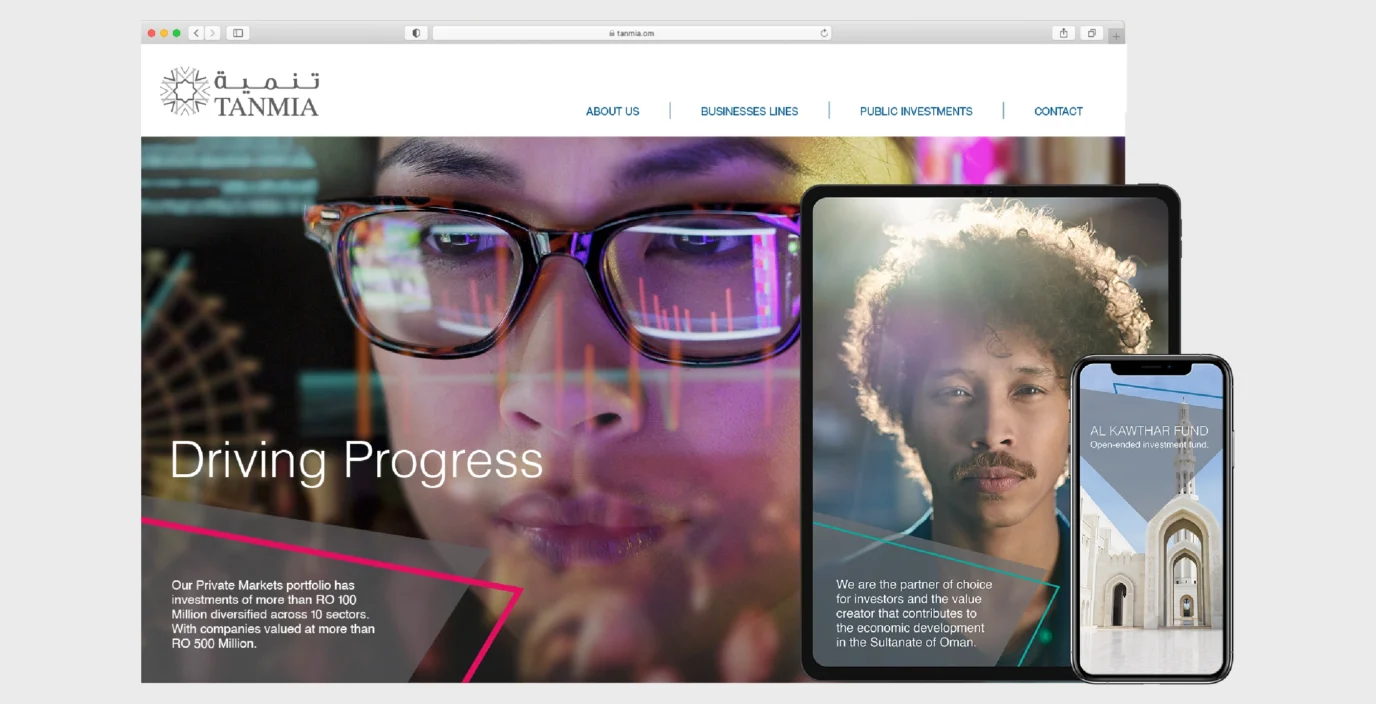Viewport: 1376px width, 704px height.
Task: Click the green fullscreen window button
Action: pos(177,33)
